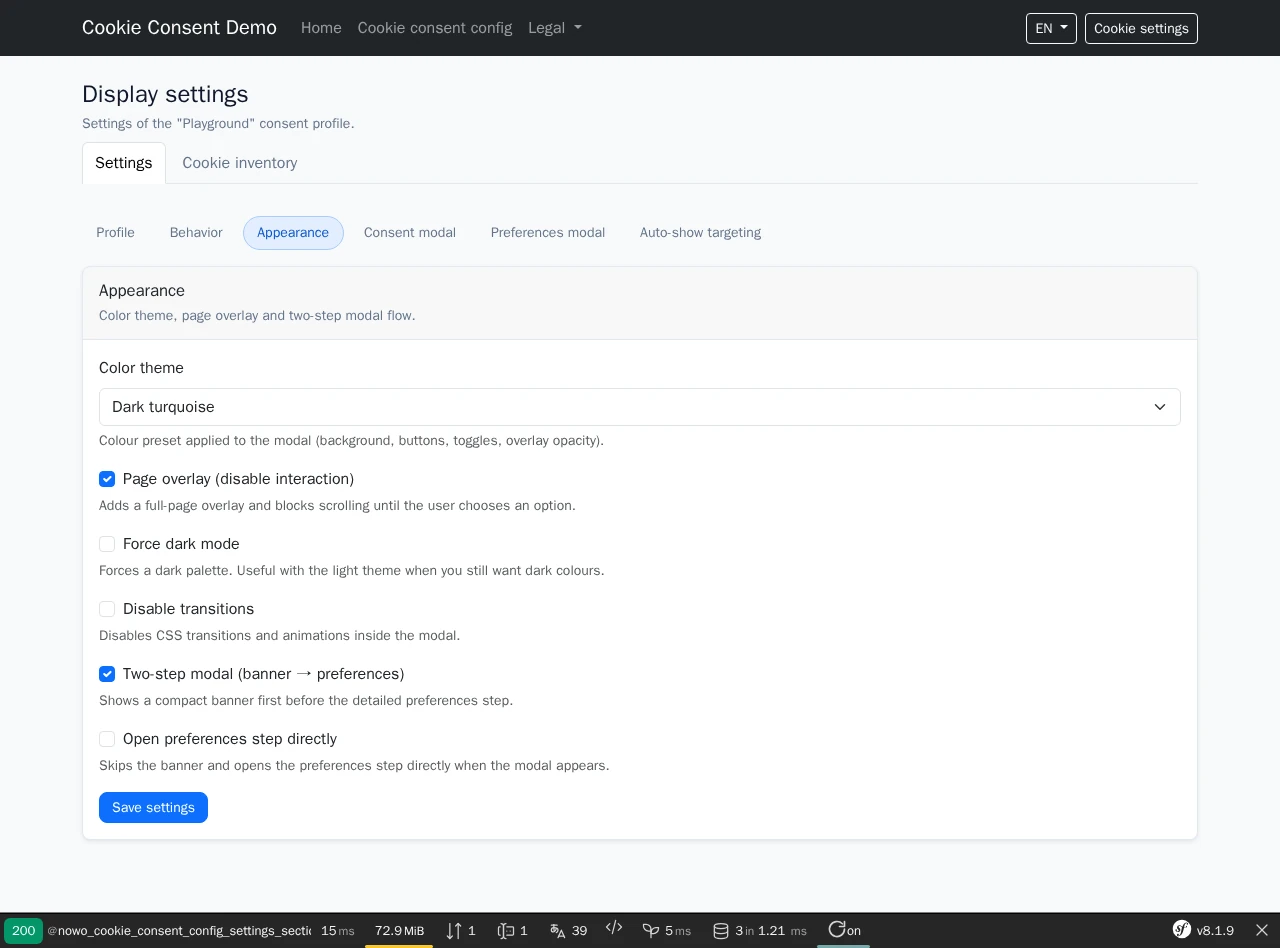
Task: Click the Save settings button
Action: click(153, 808)
